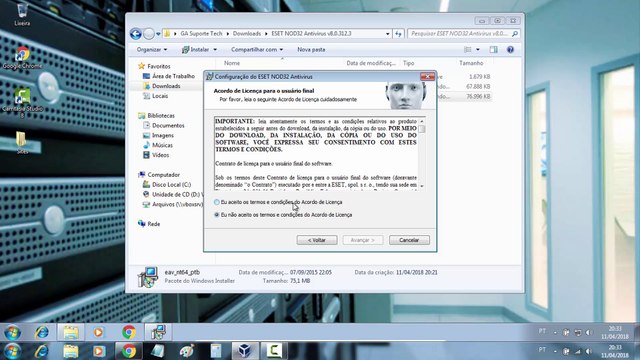The width and height of the screenshot is (640, 360).
Task: Open the Instalar dropdown arrow
Action: 215,50
